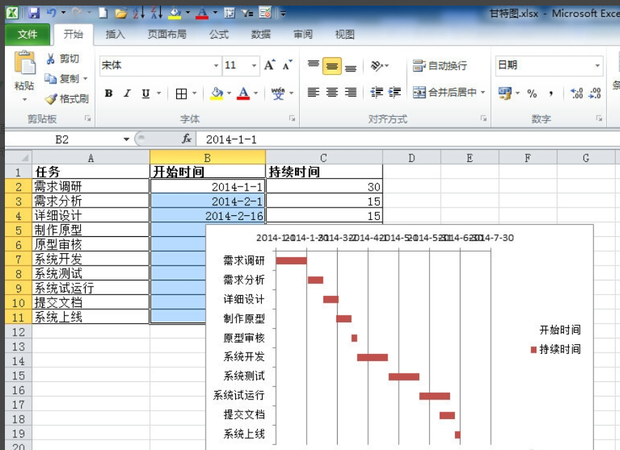Screen dimensions: 620x450
Task: Switch to the 审阅 Review tab
Action: [x=303, y=35]
